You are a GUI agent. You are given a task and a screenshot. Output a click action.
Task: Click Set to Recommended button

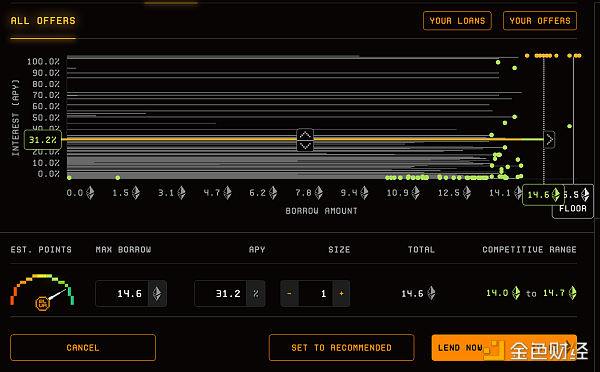point(341,348)
